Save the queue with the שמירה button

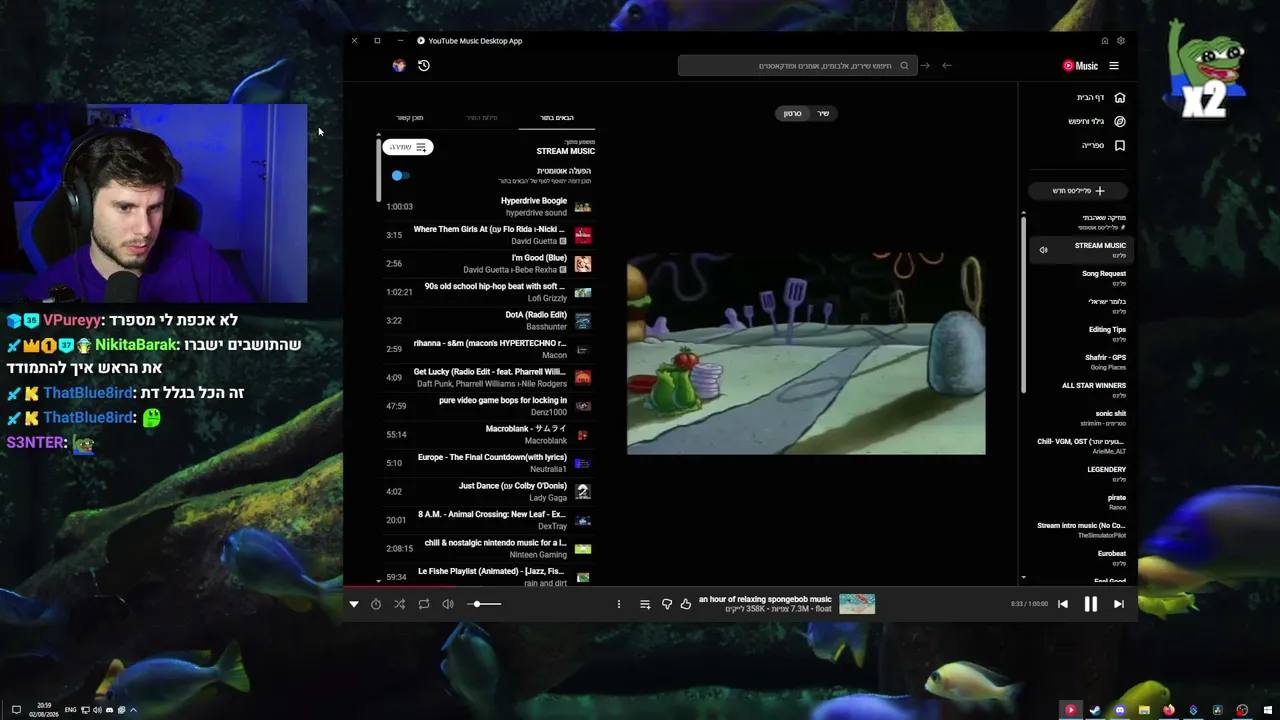point(408,147)
